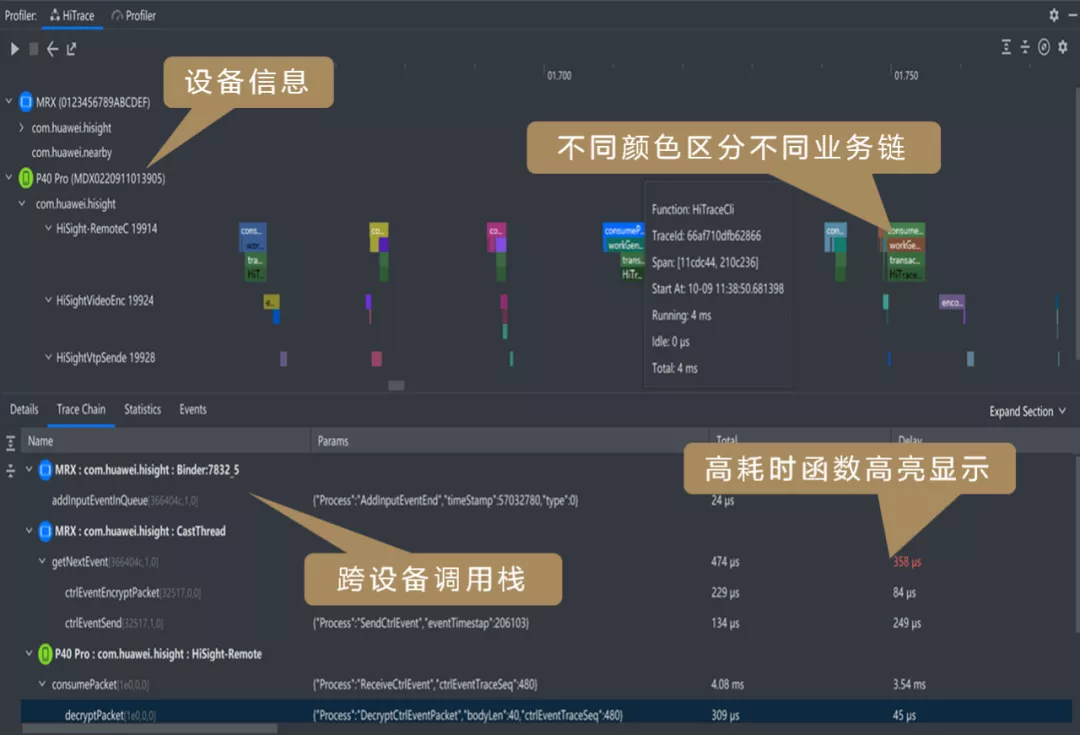Collapse com.huawei.hisight under P40 Pro

tap(22, 203)
